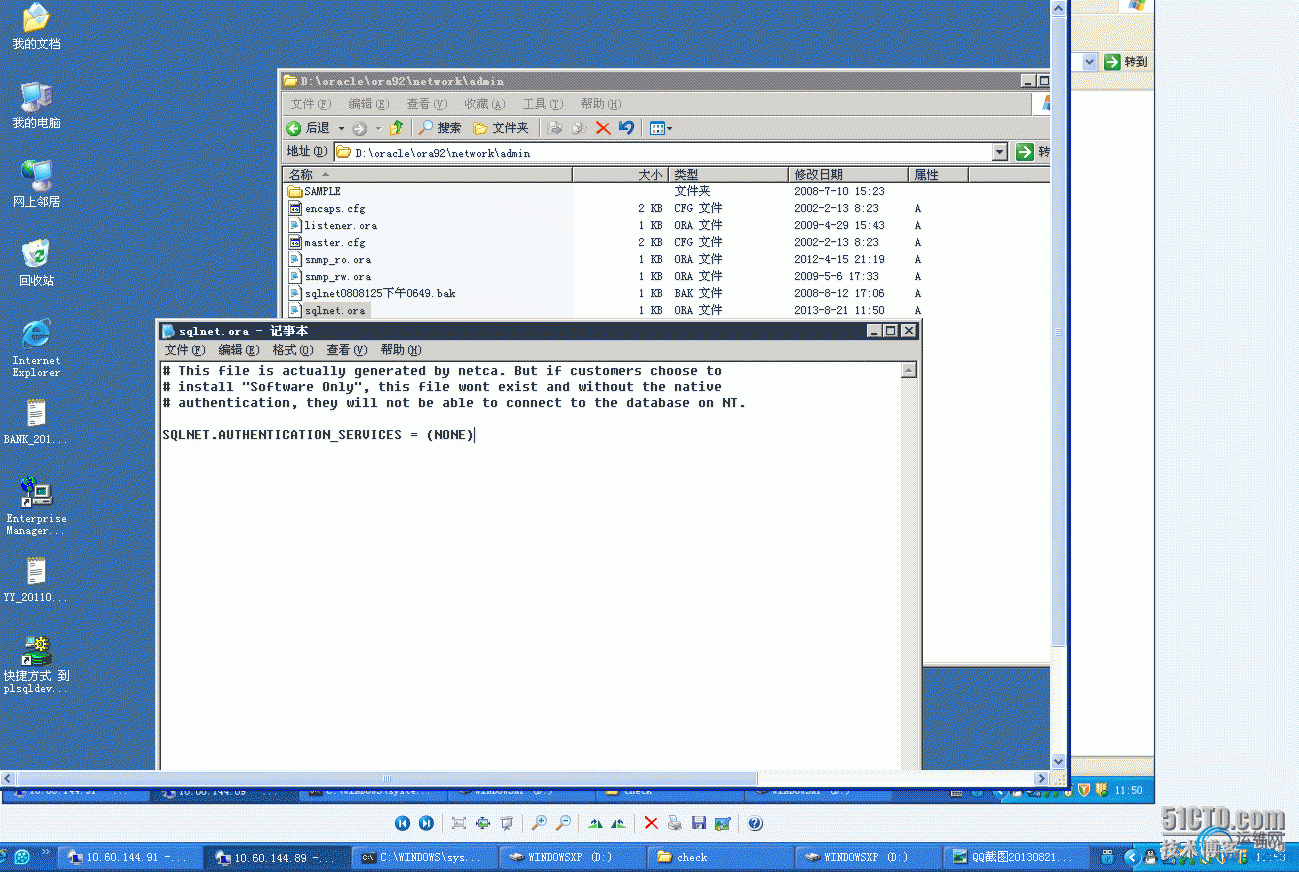Screen dimensions: 1299x872
Task: Click the floppy disk save icon
Action: coord(699,823)
